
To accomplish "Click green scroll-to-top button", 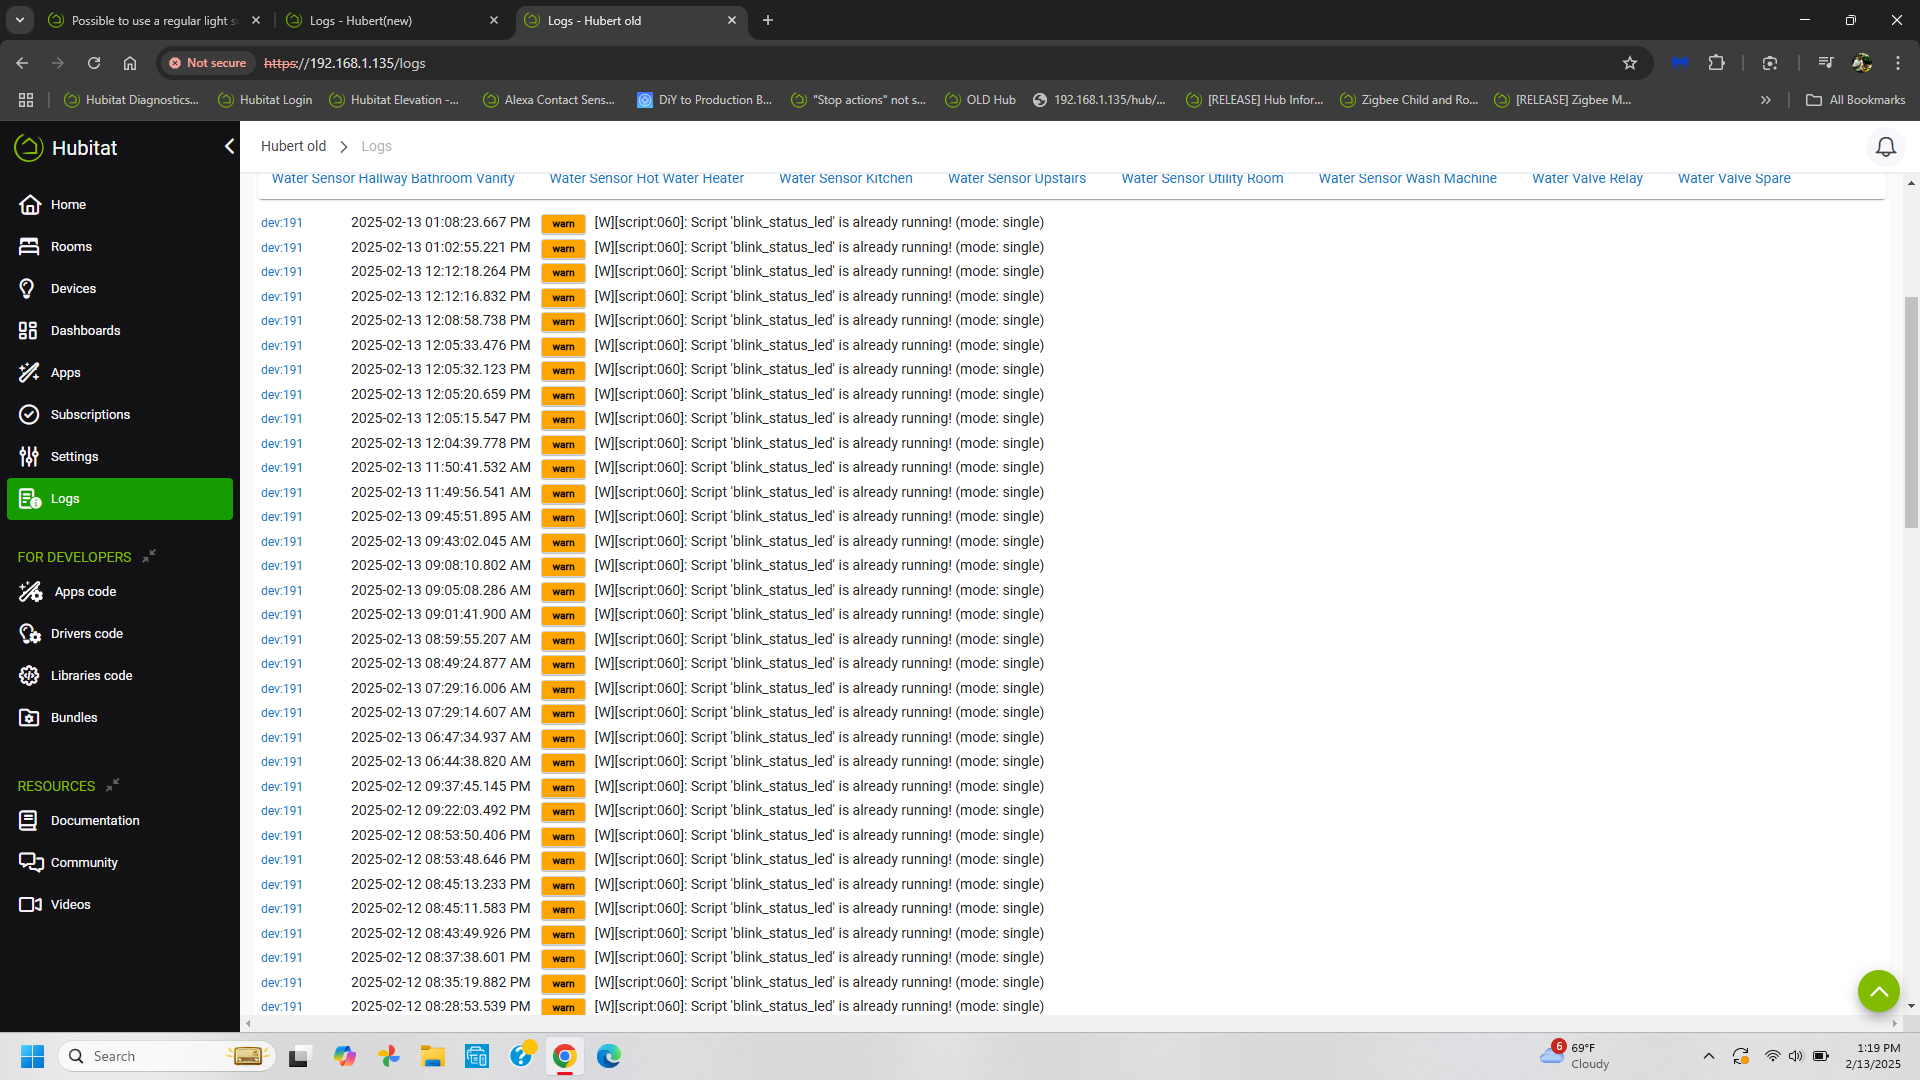I will coord(1878,991).
